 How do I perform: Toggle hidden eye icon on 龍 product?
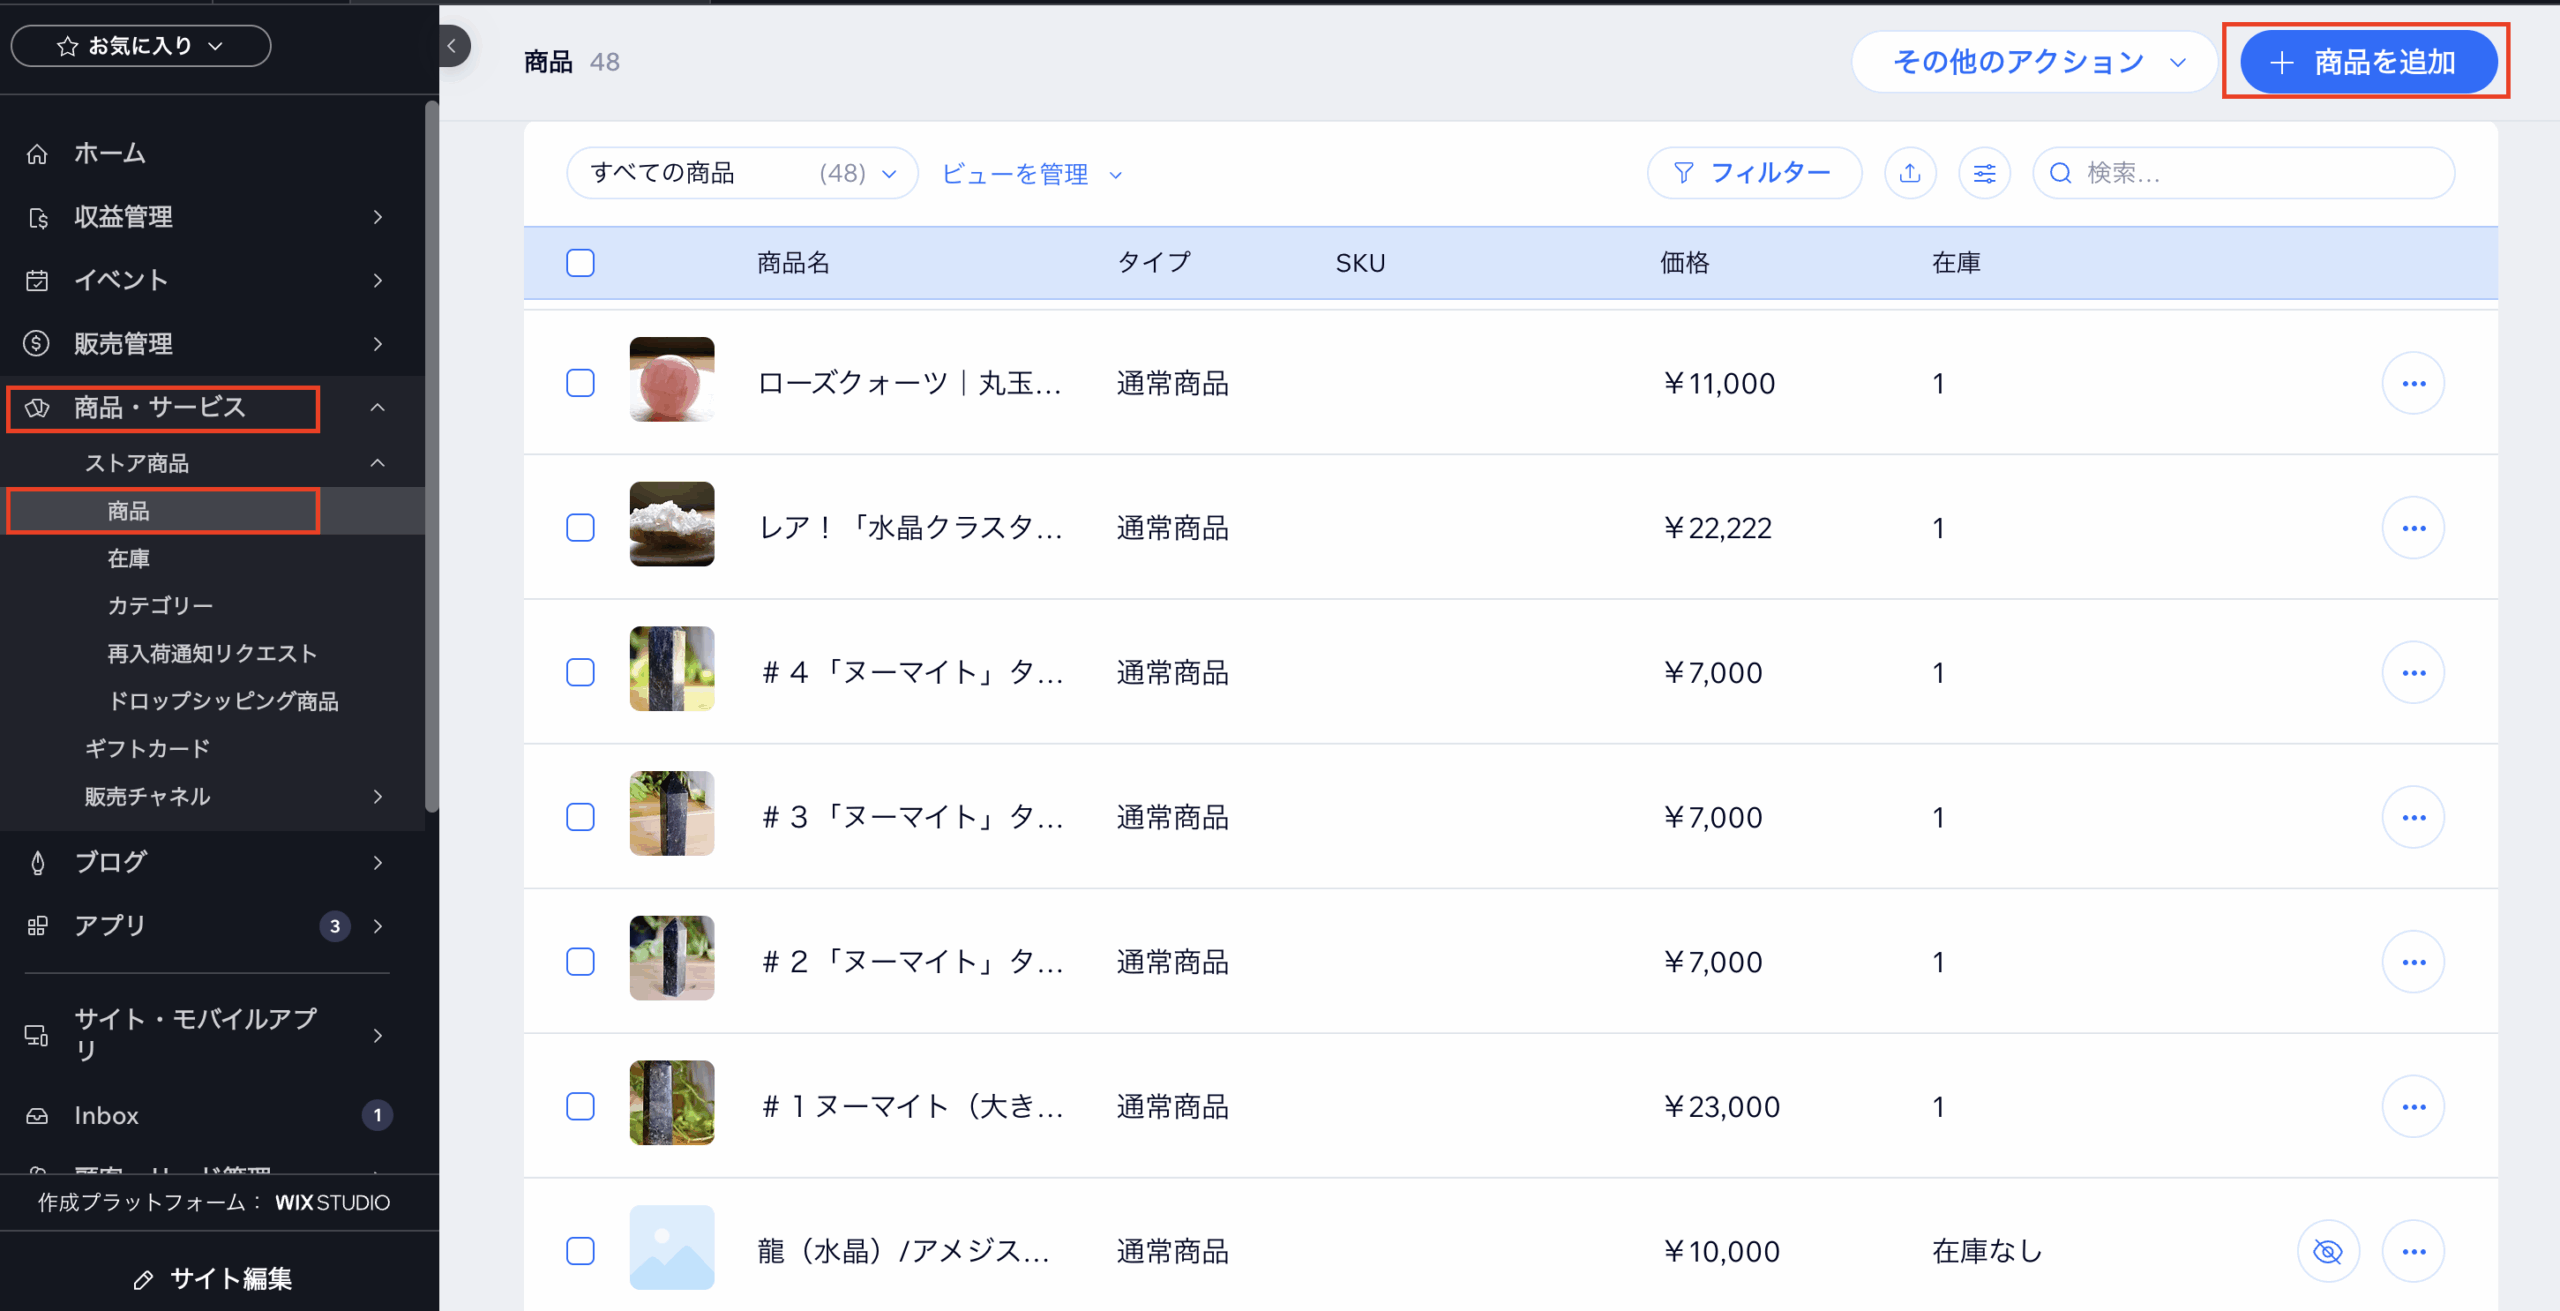tap(2327, 1251)
